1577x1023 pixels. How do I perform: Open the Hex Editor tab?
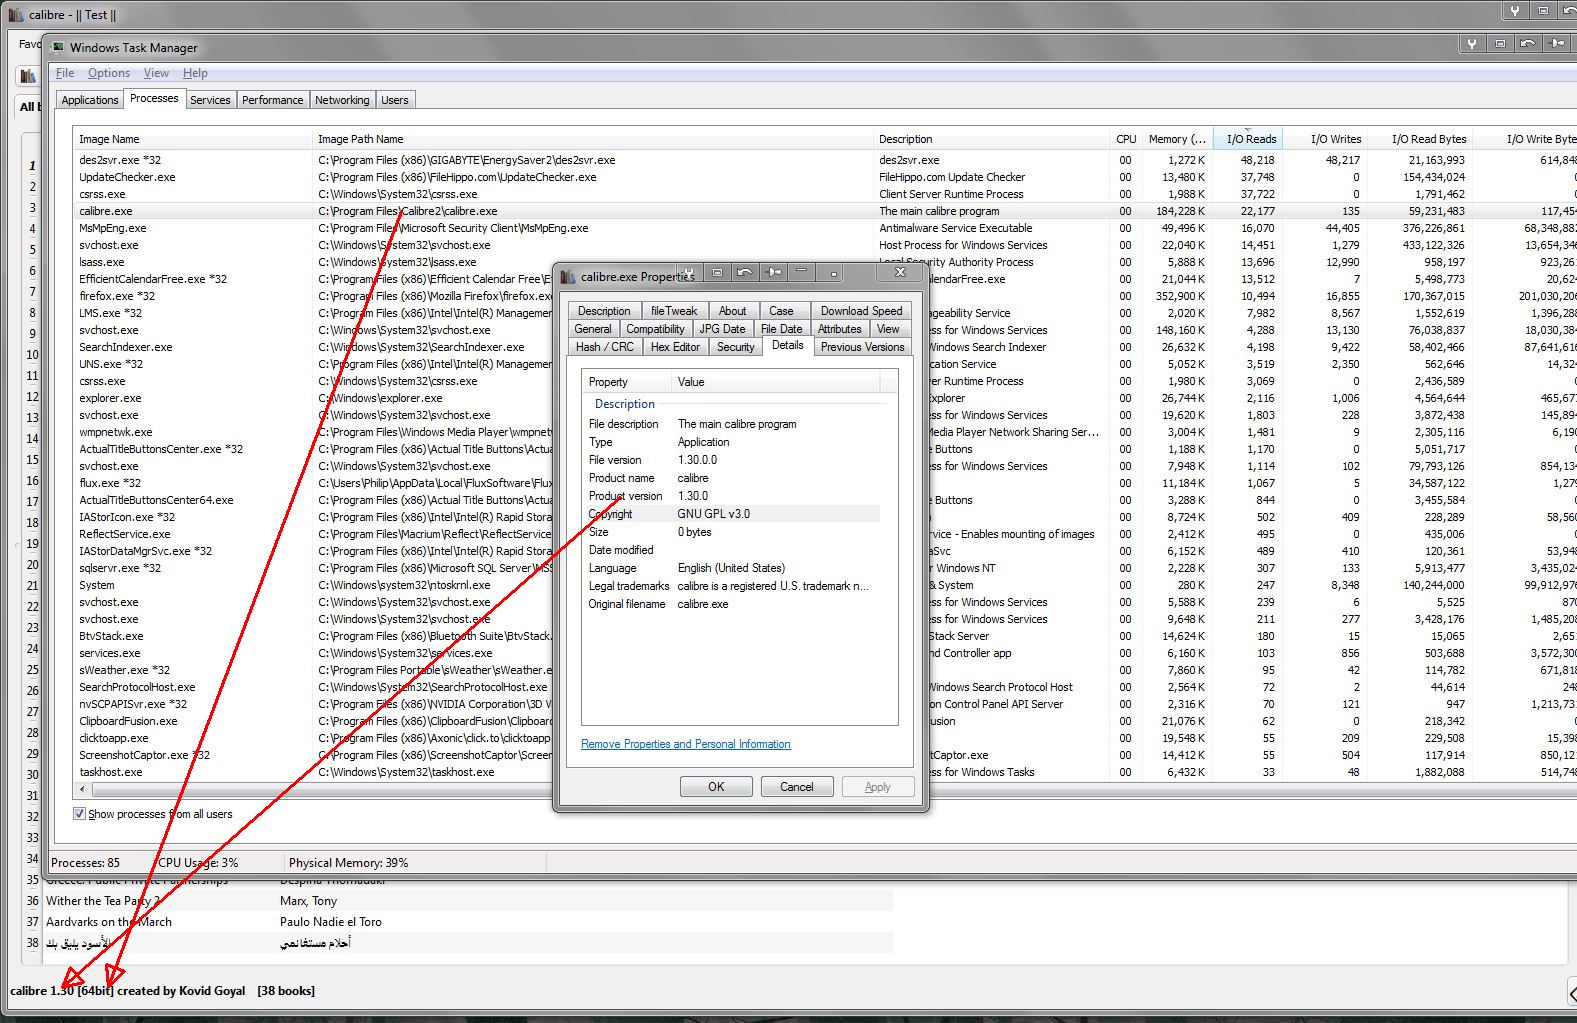675,347
